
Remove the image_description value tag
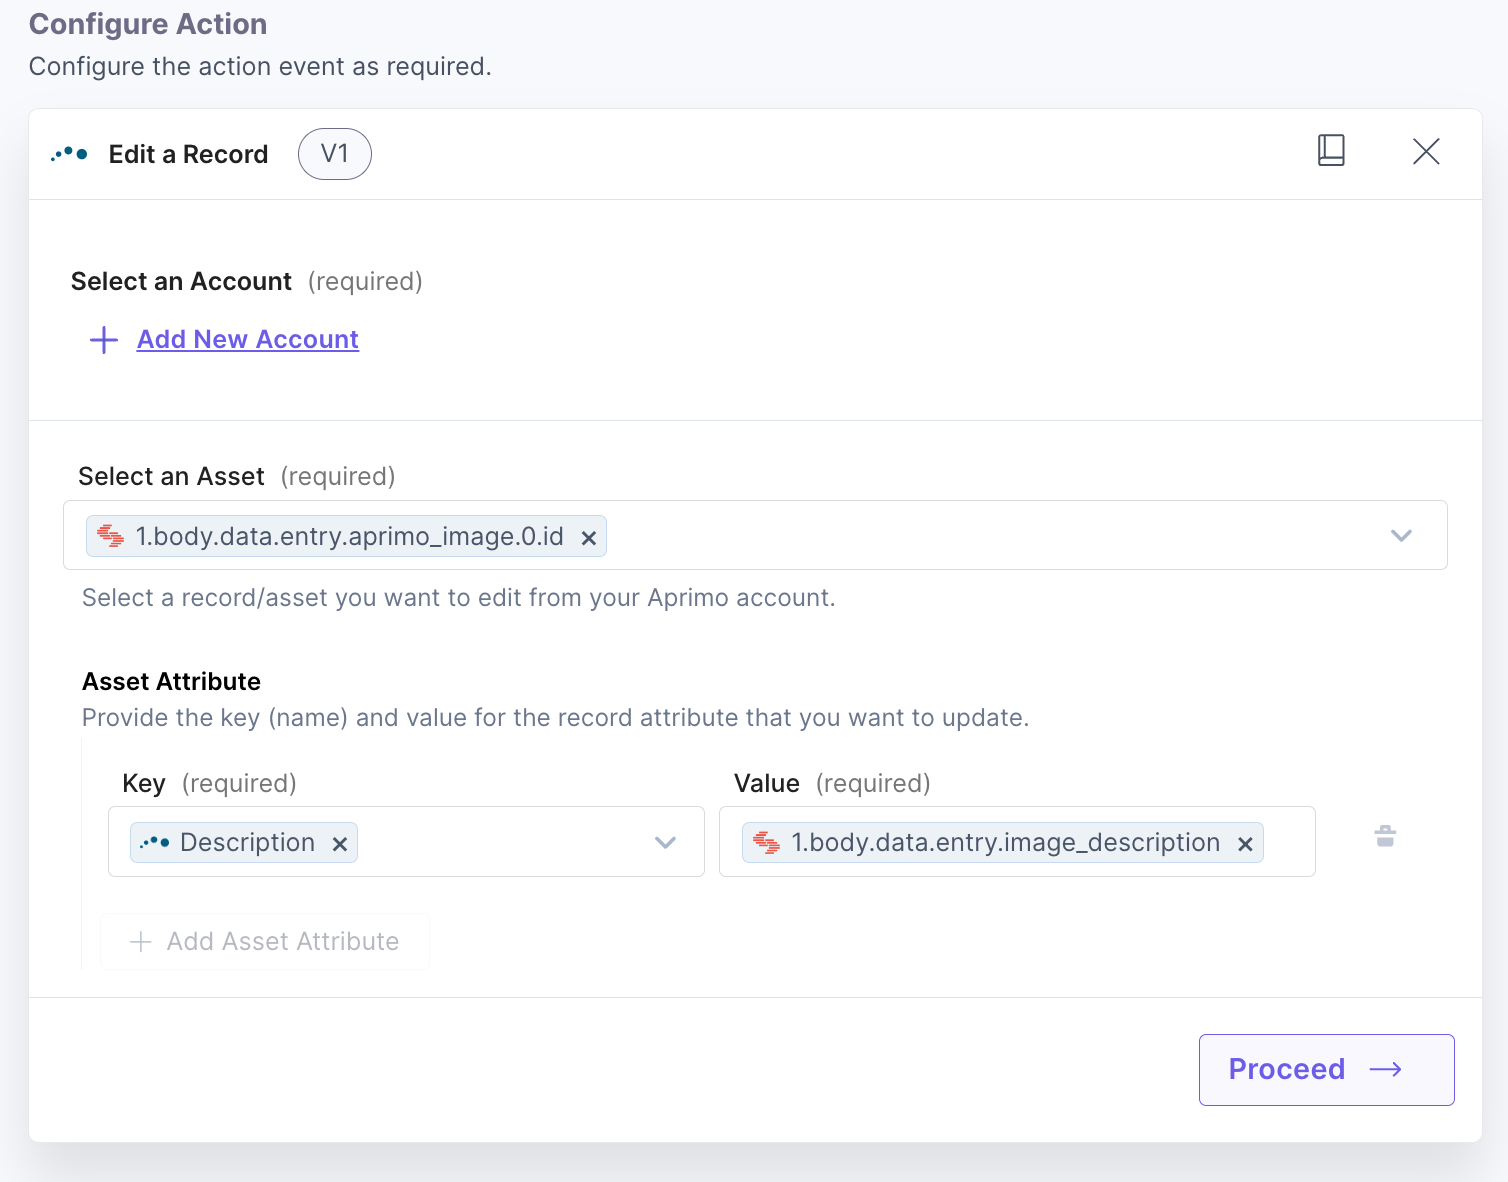click(x=1245, y=844)
